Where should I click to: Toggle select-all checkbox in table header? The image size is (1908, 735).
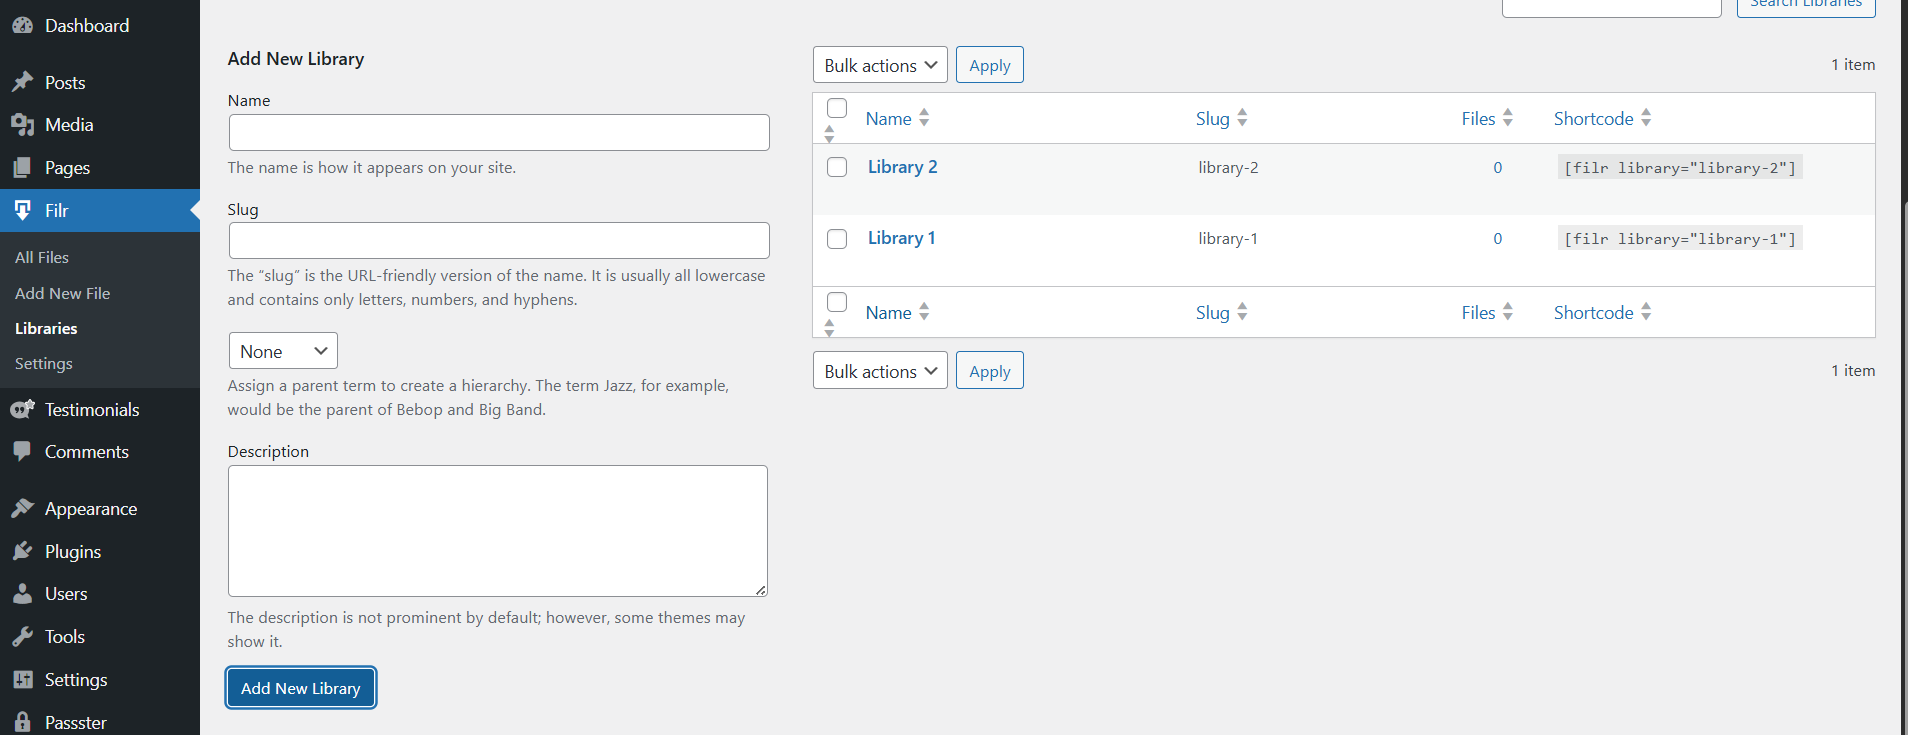click(837, 108)
